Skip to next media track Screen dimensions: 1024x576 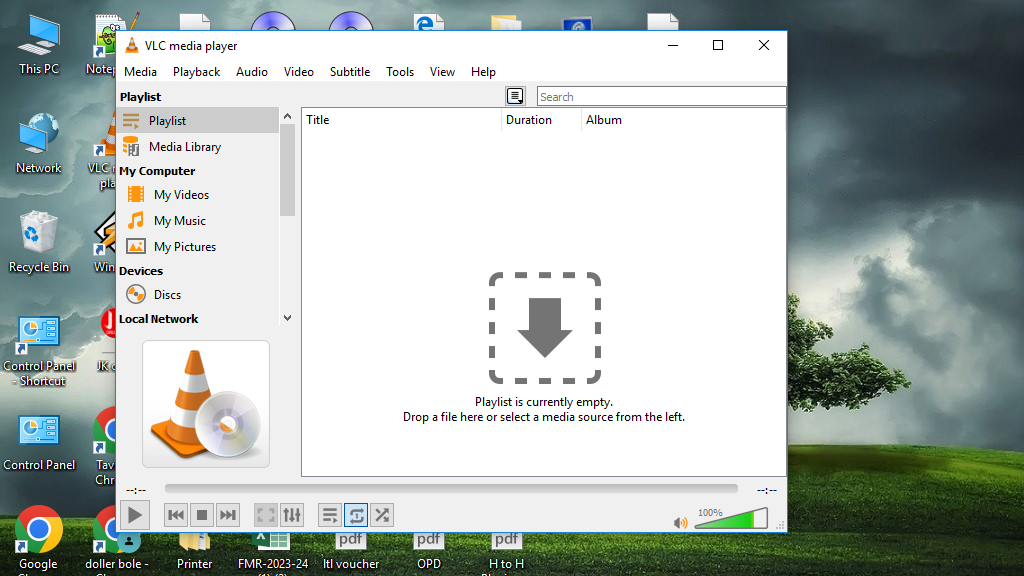227,515
